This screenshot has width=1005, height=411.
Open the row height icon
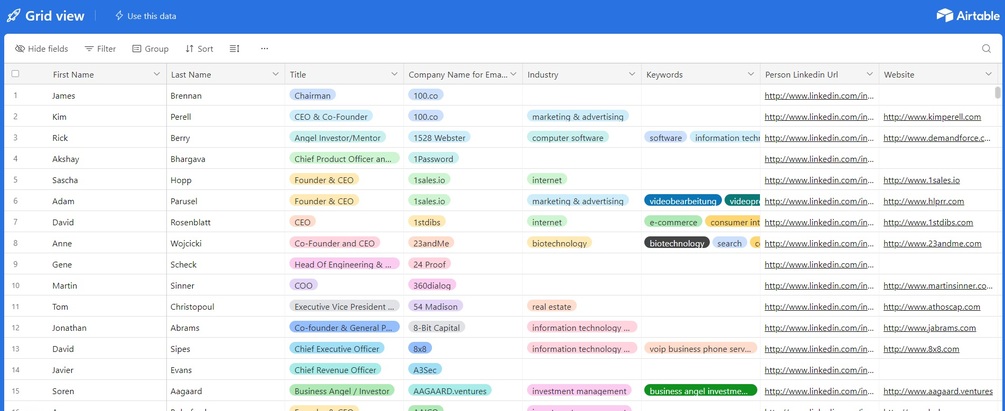click(x=235, y=49)
